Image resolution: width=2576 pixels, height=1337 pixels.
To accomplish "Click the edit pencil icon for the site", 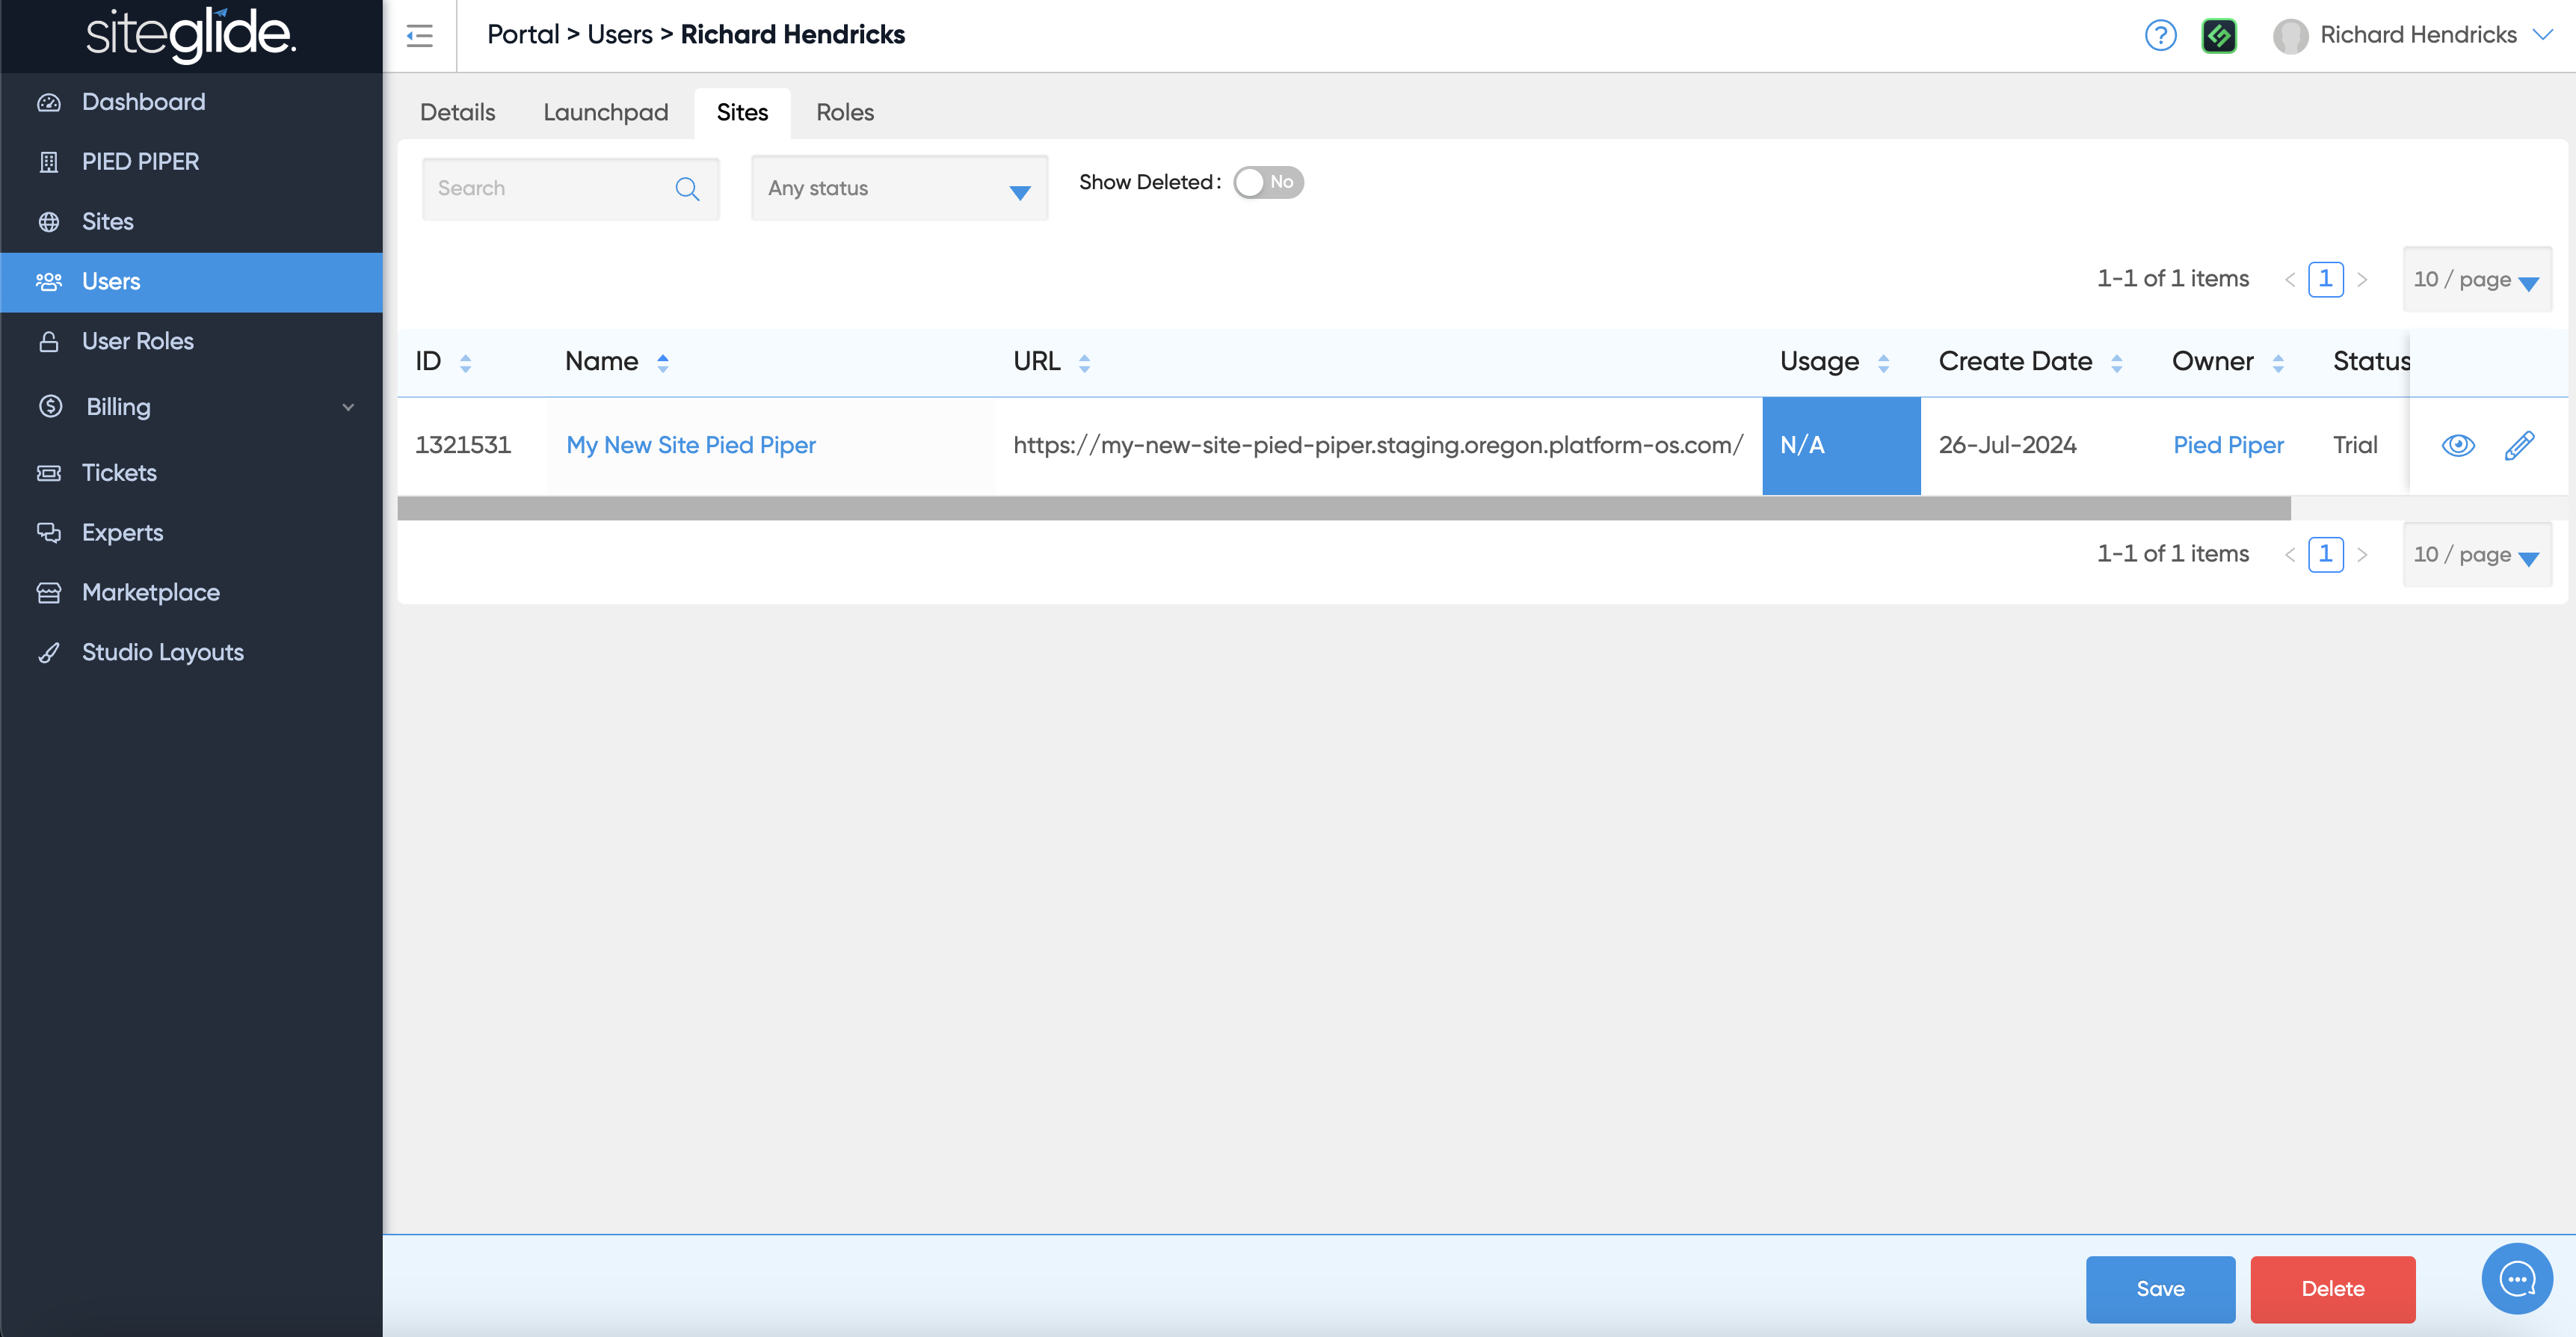I will coord(2519,445).
